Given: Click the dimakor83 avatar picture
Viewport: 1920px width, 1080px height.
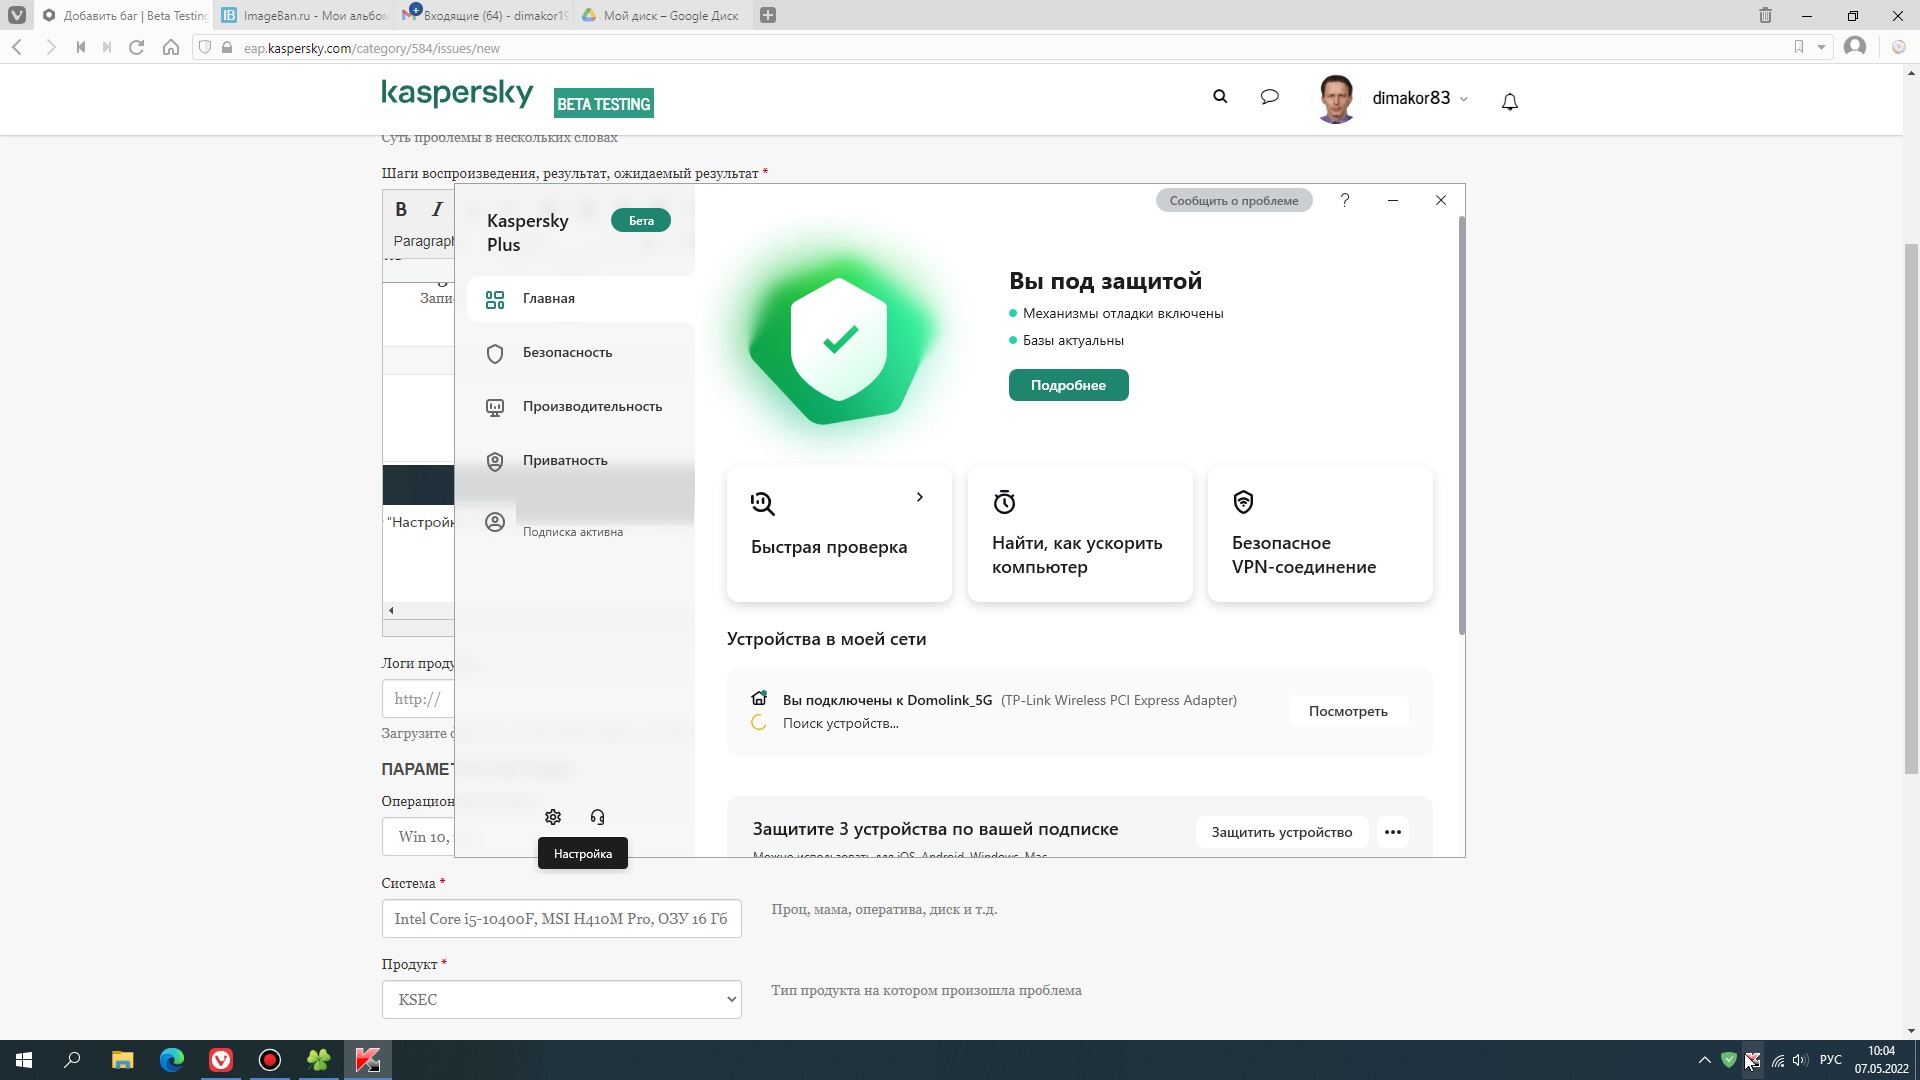Looking at the screenshot, I should 1337,99.
